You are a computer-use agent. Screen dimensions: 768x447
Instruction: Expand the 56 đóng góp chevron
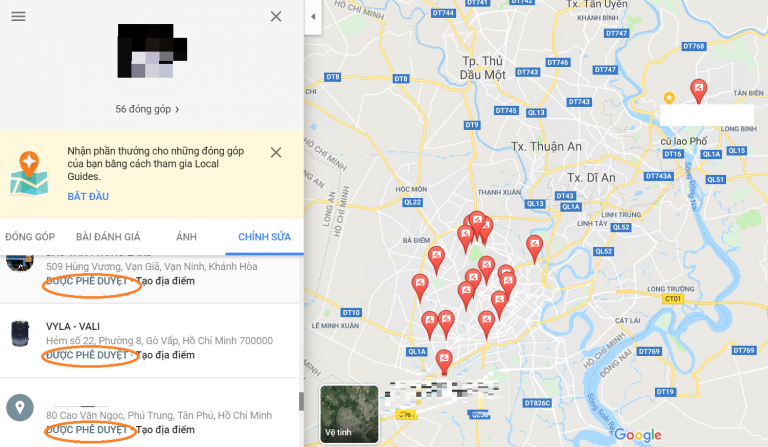click(177, 109)
